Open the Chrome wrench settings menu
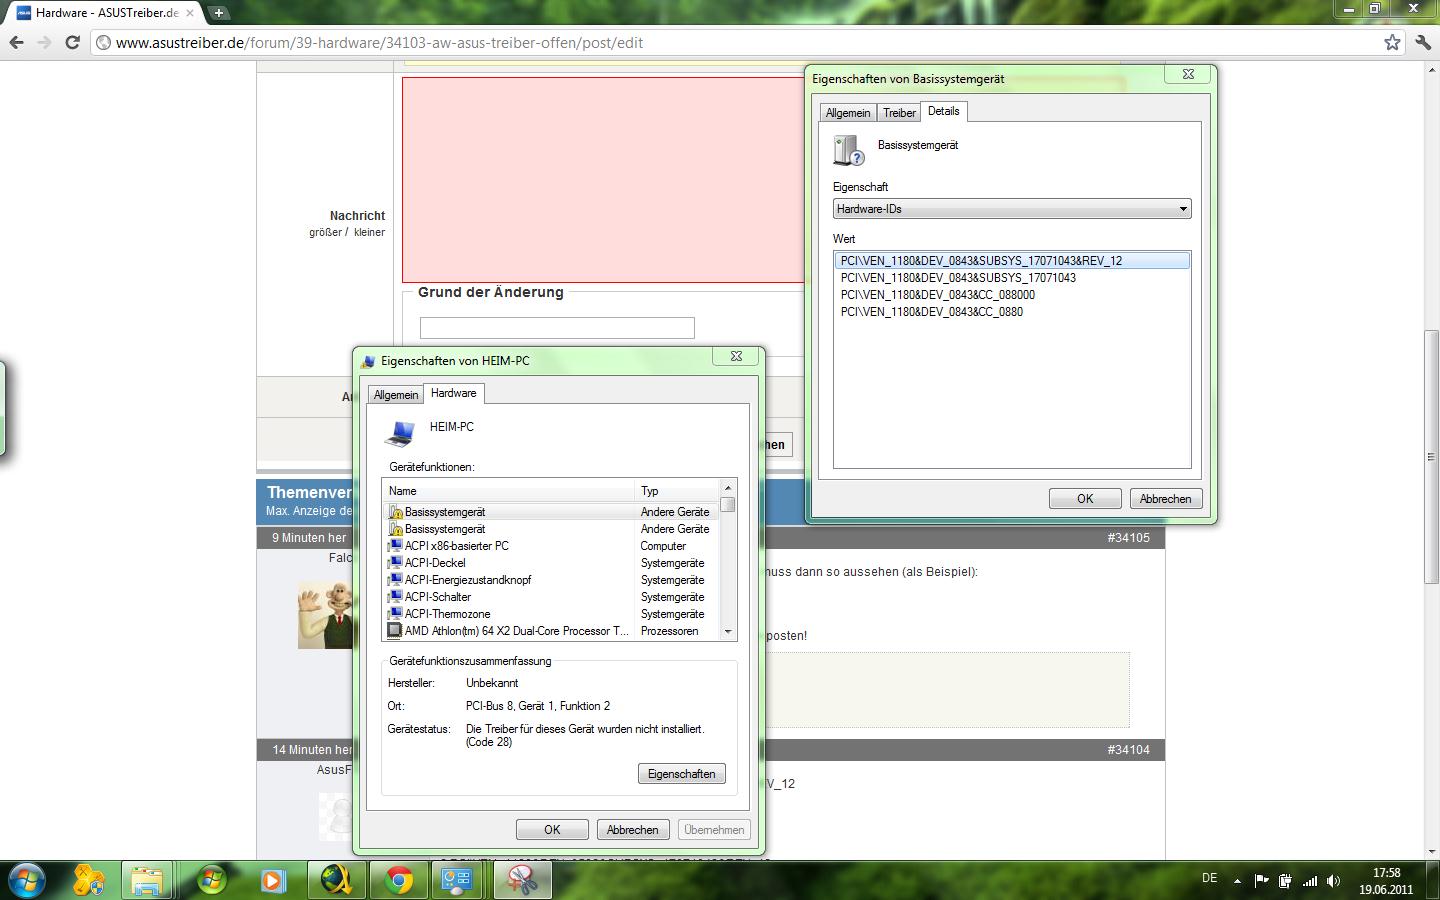1440x900 pixels. 1423,42
